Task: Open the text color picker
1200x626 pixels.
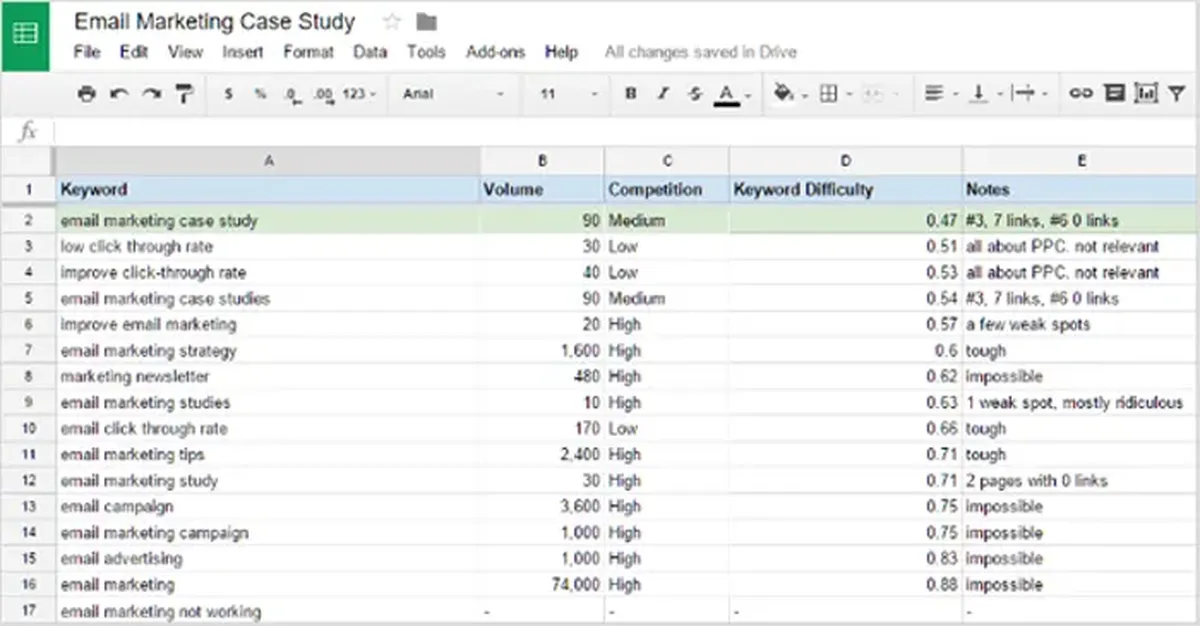Action: [731, 94]
